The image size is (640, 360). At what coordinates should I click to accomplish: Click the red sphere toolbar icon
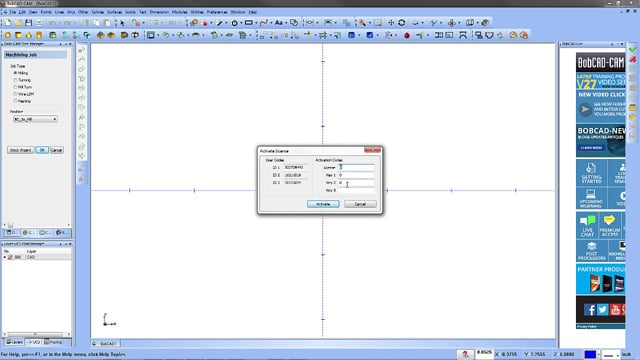tap(407, 36)
